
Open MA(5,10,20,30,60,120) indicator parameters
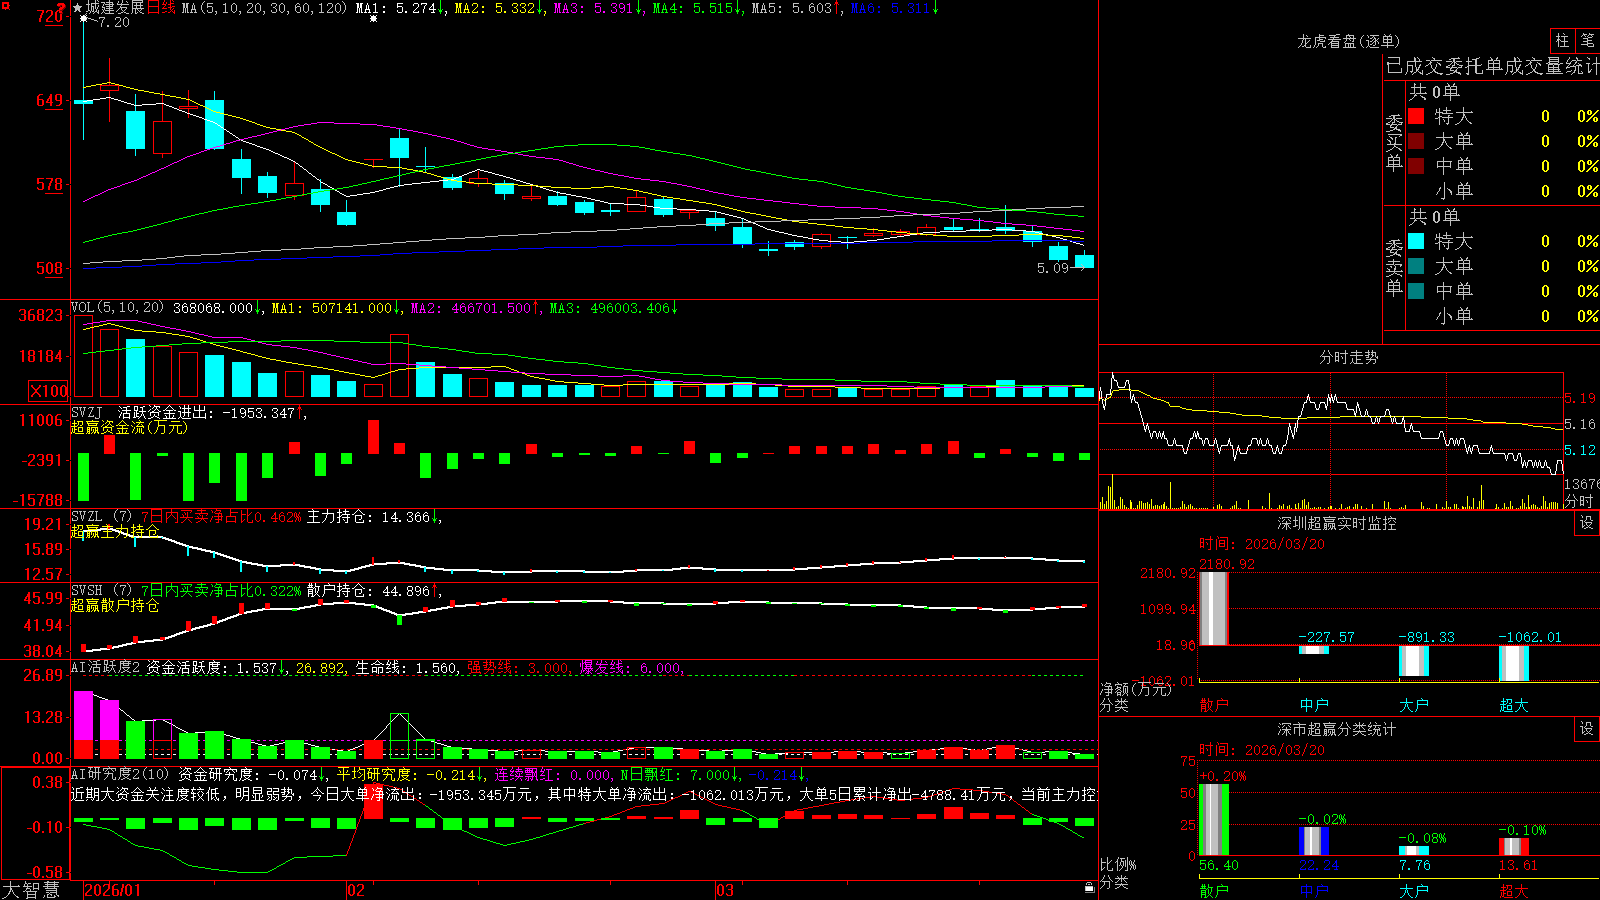tap(264, 8)
